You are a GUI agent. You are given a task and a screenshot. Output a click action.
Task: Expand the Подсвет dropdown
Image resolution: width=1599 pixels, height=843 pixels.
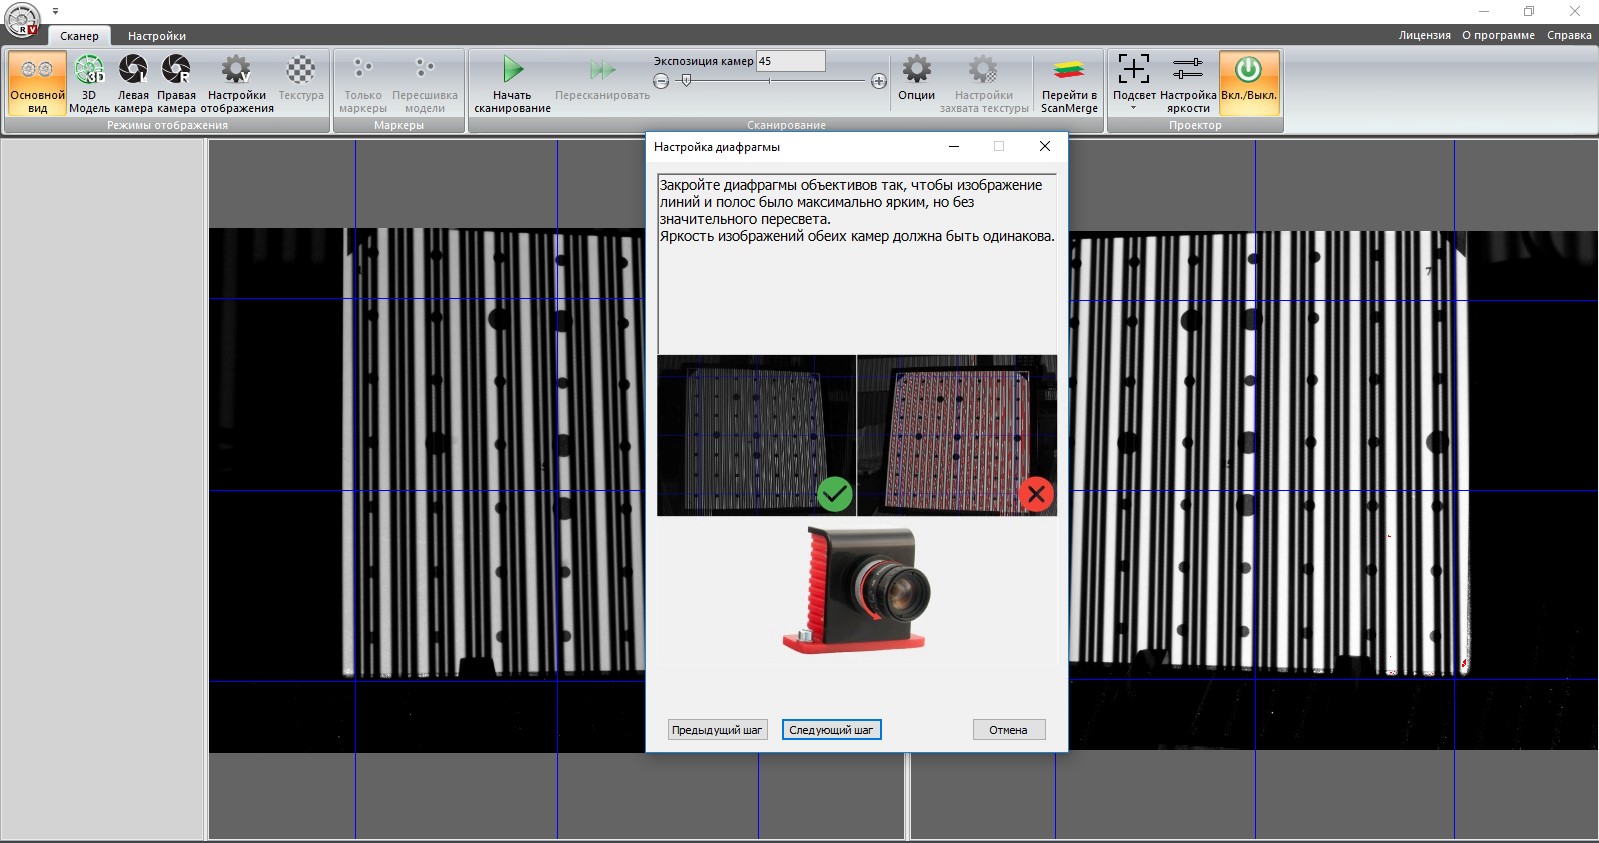point(1133,107)
